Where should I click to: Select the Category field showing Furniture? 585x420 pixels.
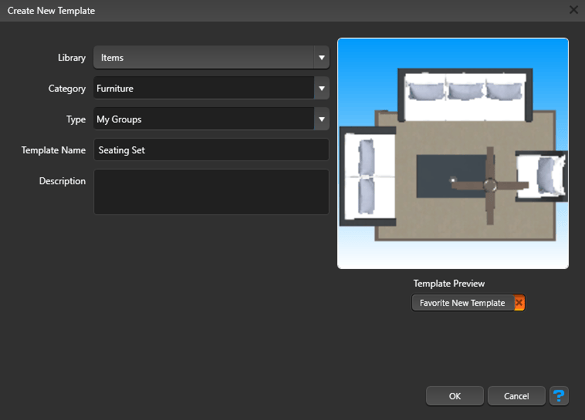(x=211, y=88)
